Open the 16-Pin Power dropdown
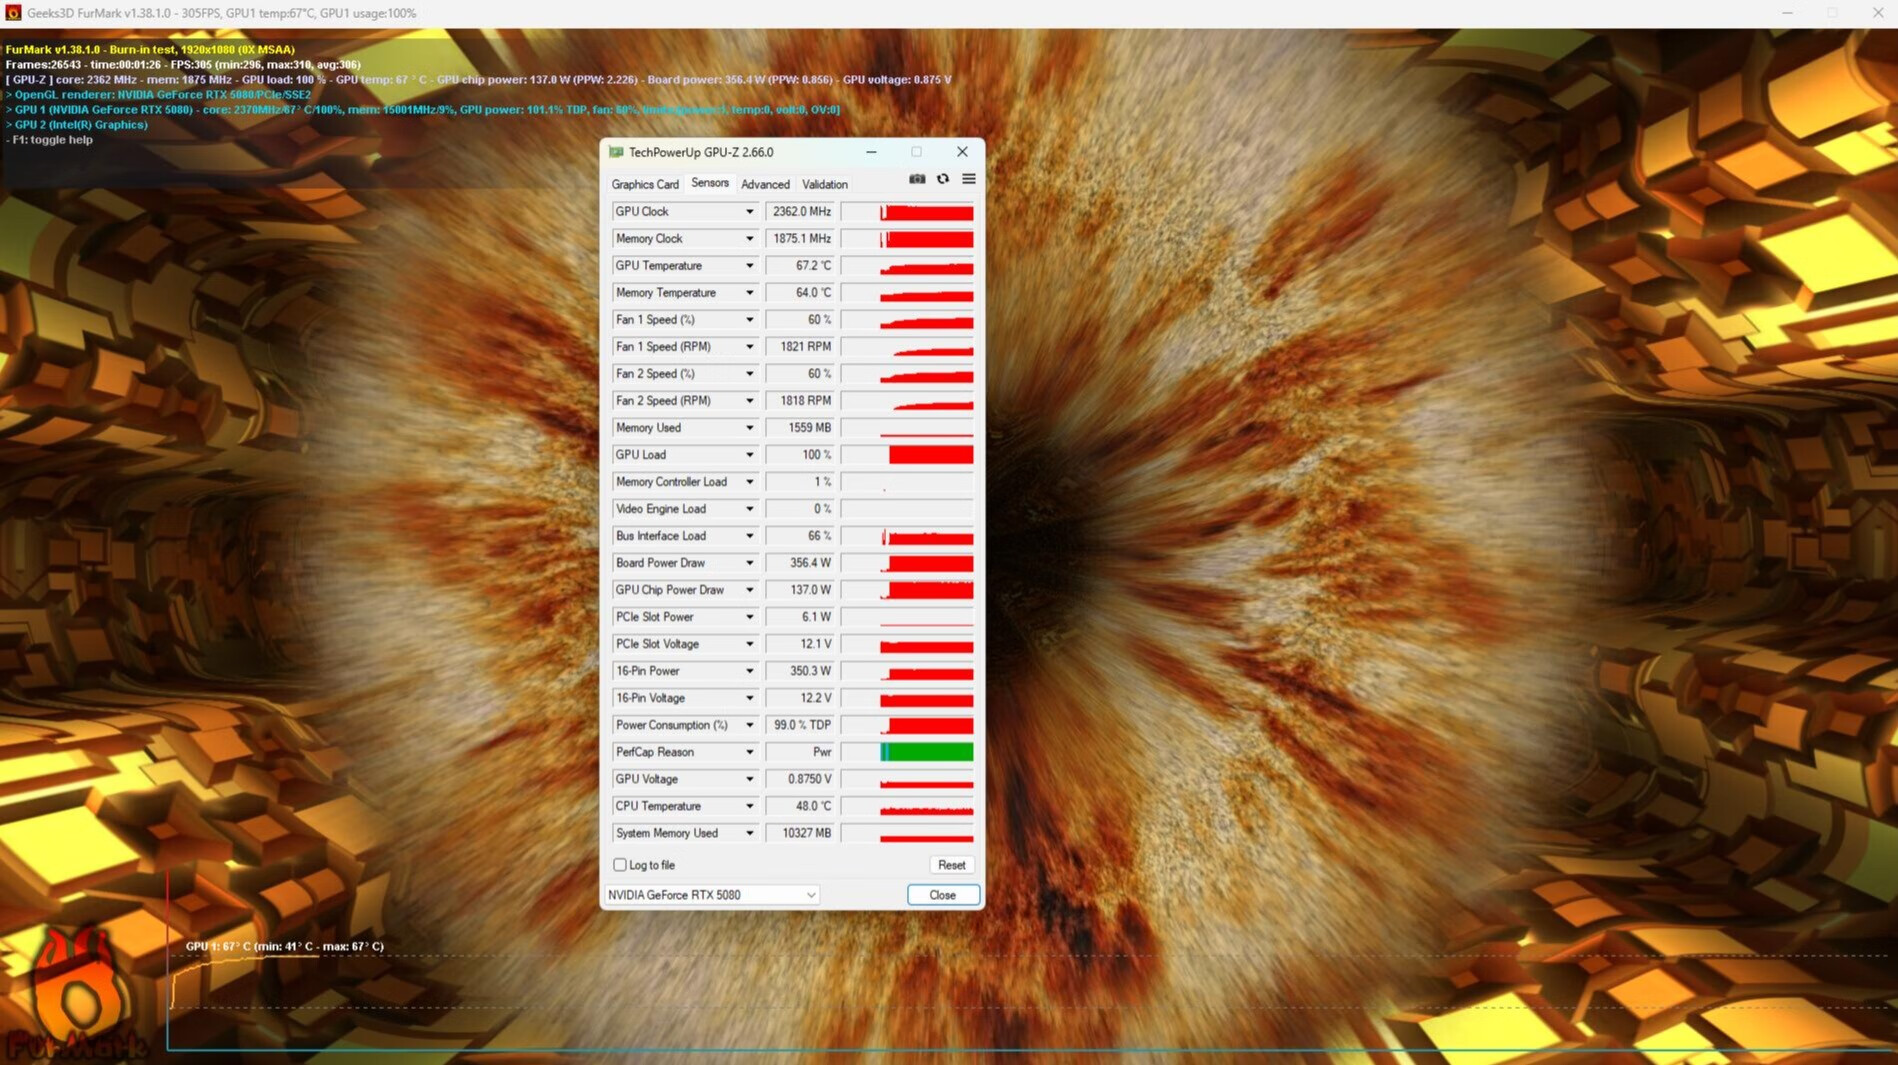This screenshot has width=1898, height=1065. (x=749, y=671)
